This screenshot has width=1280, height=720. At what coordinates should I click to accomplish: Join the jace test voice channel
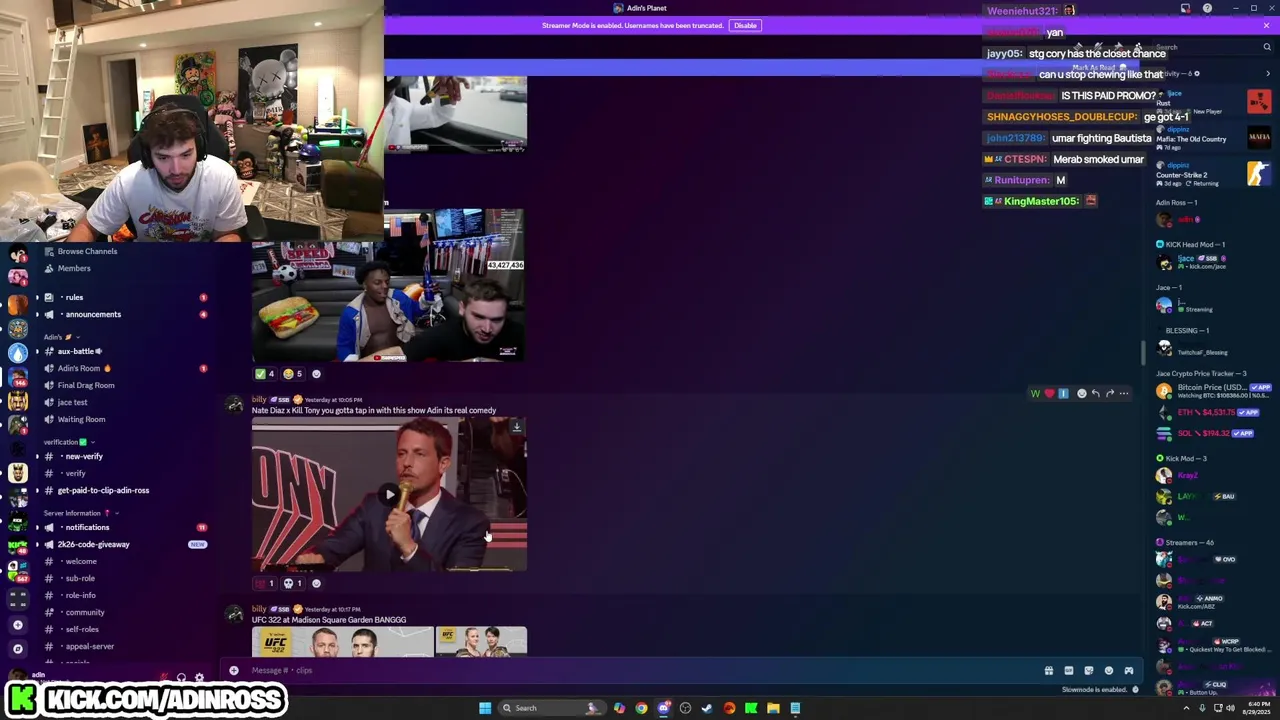click(x=72, y=403)
